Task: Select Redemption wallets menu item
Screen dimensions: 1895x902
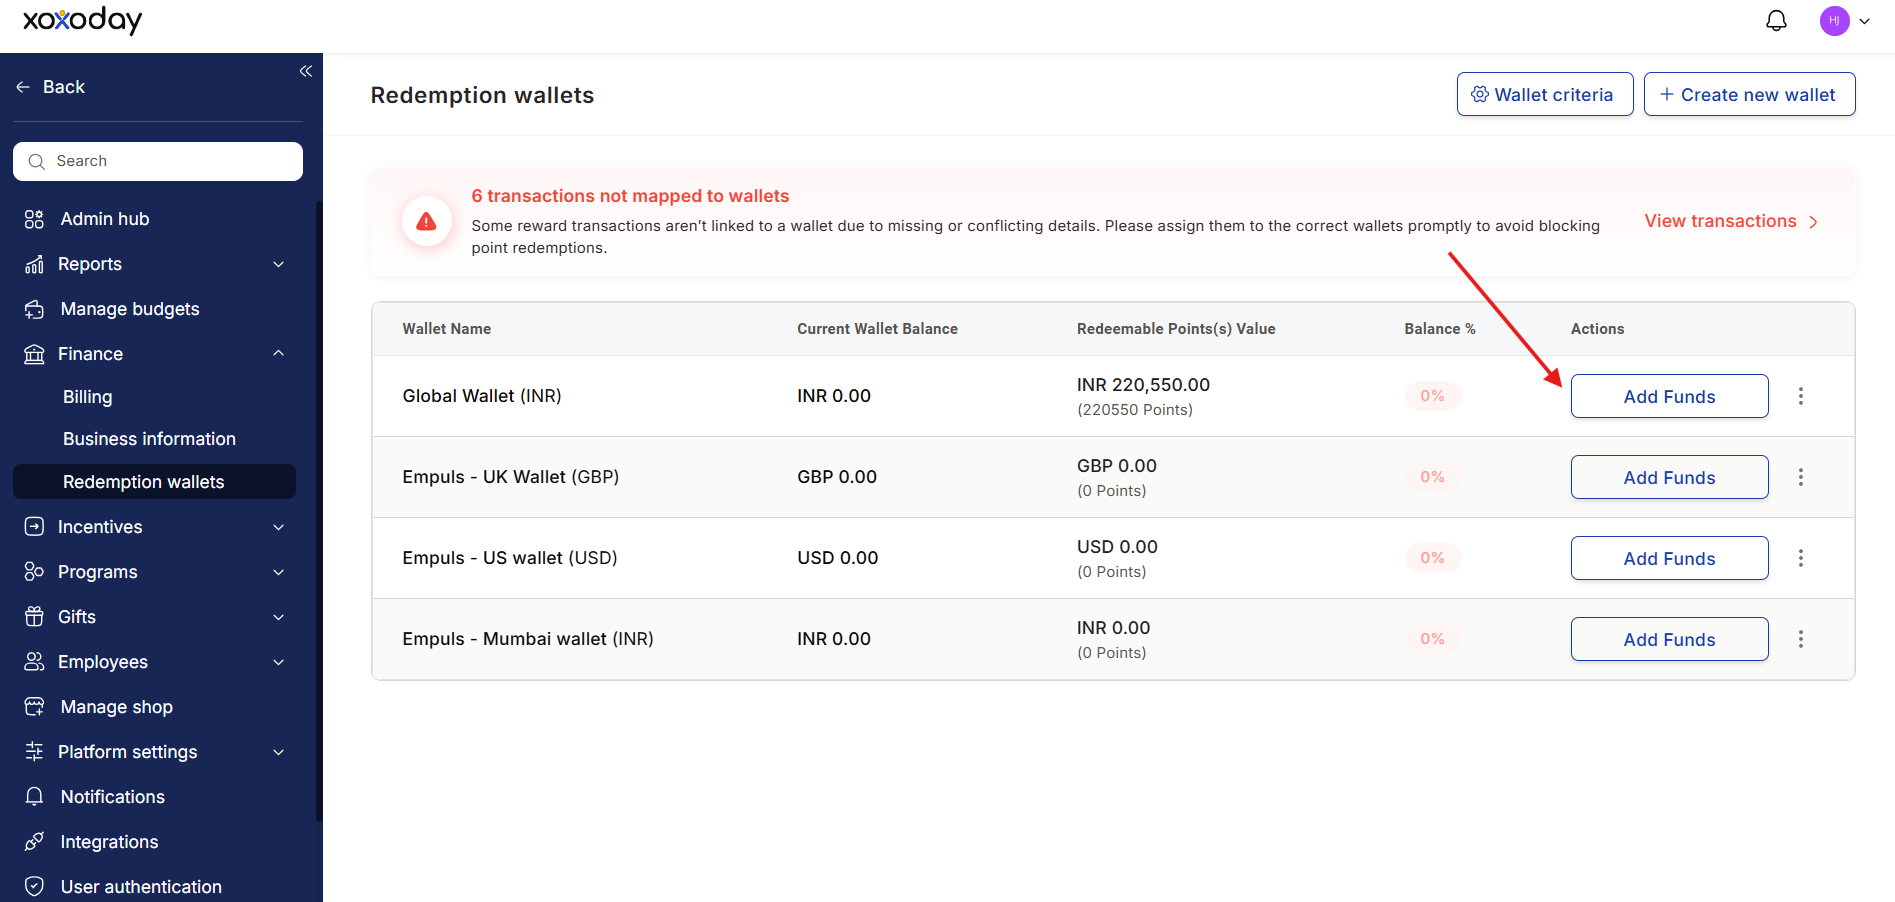Action: (154, 481)
